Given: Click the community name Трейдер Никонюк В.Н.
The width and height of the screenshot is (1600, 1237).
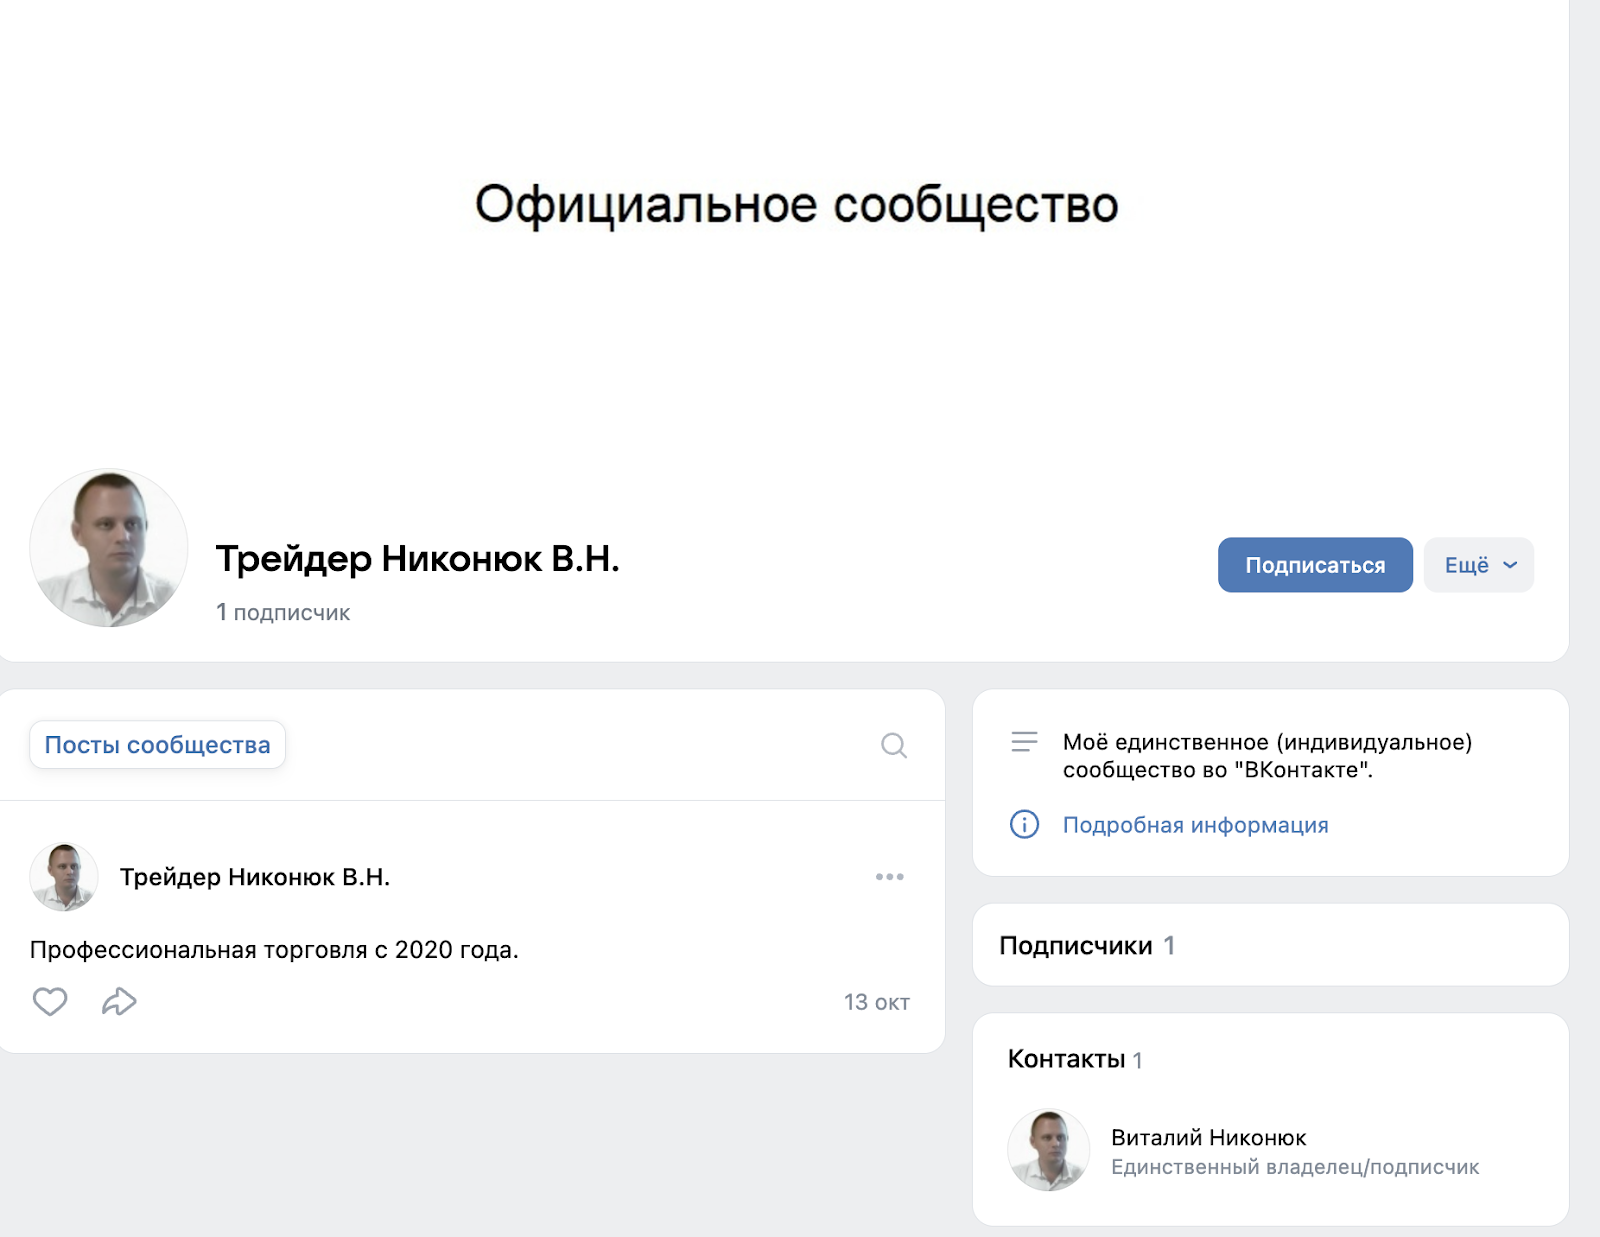Looking at the screenshot, I should [x=419, y=560].
